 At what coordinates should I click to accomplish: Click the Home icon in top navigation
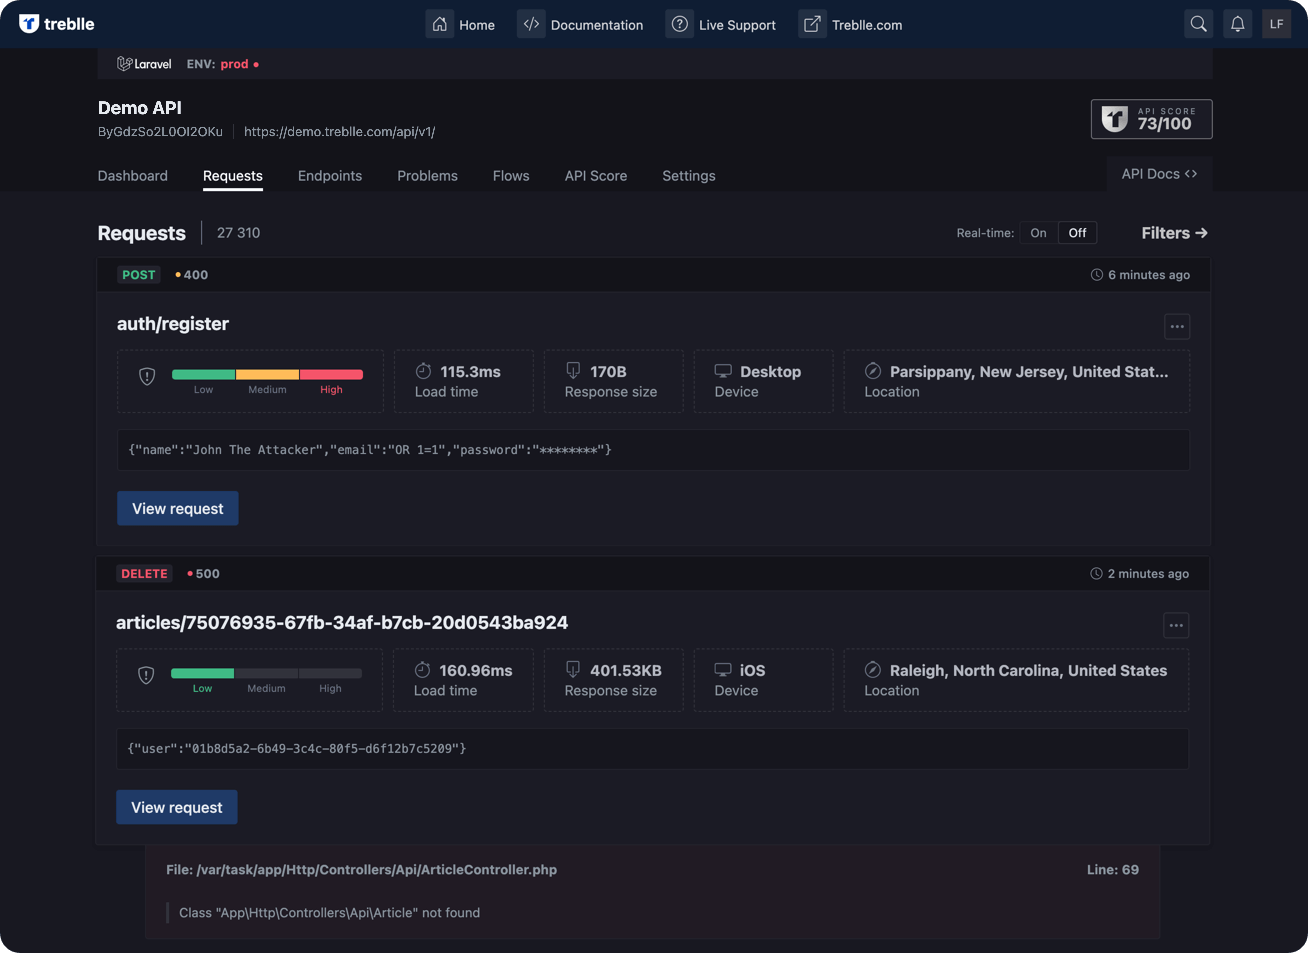tap(439, 23)
